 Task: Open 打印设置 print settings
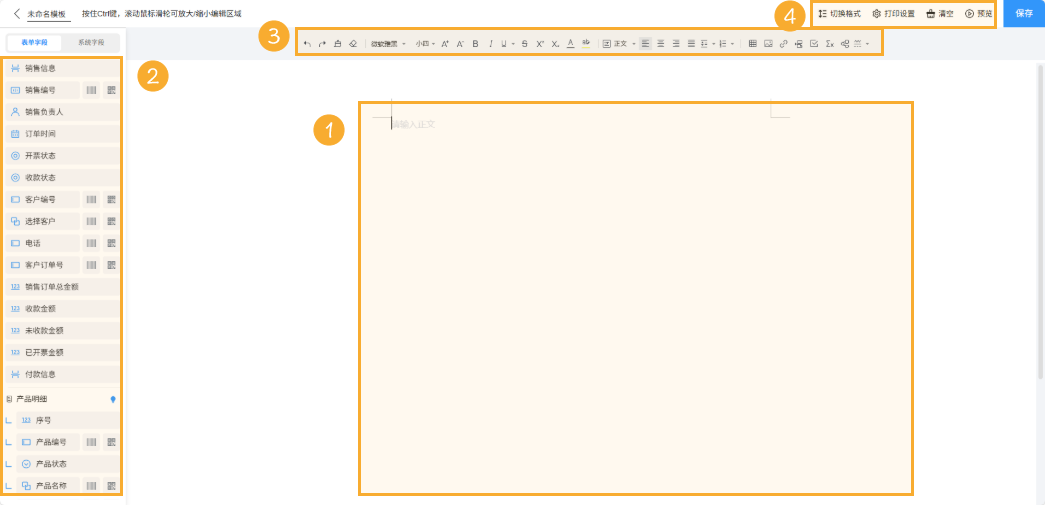(893, 14)
